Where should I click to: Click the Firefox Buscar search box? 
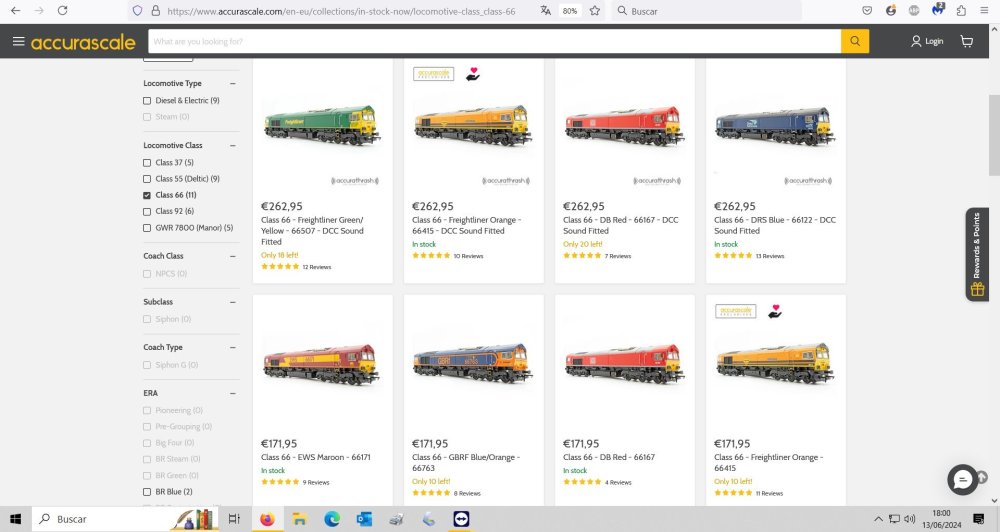[706, 11]
